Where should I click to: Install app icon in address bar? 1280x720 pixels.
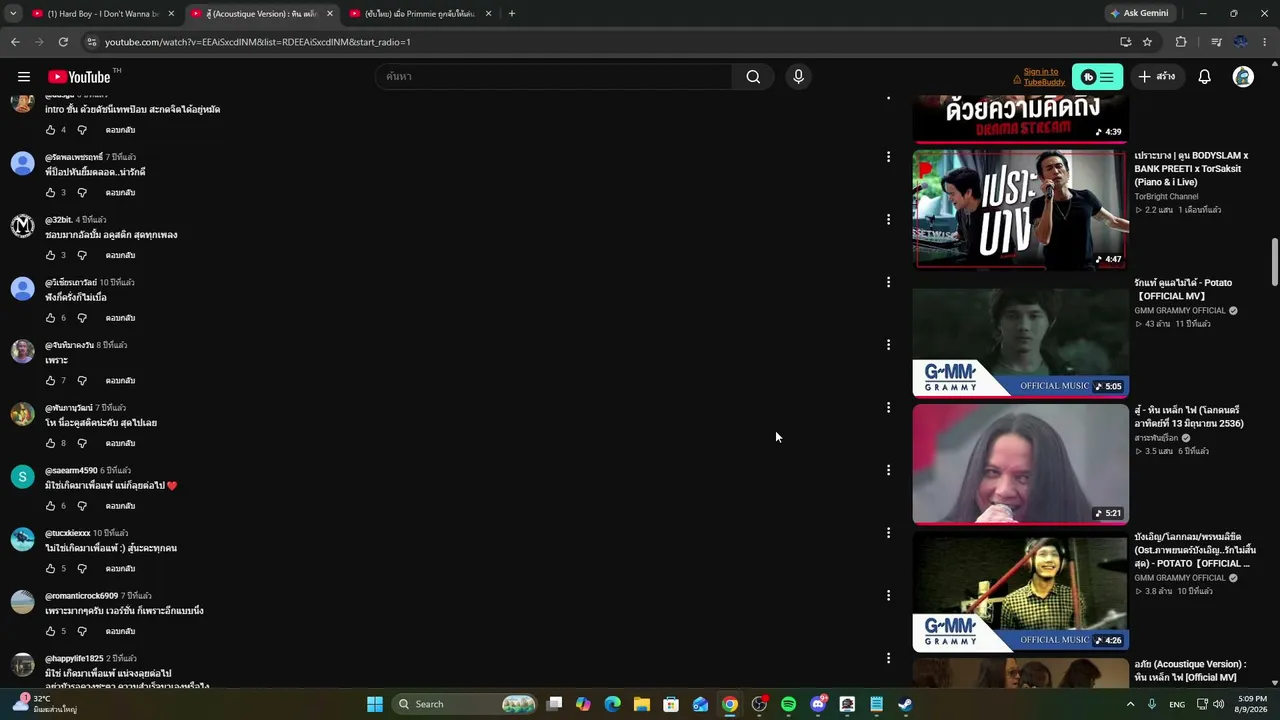point(1125,42)
